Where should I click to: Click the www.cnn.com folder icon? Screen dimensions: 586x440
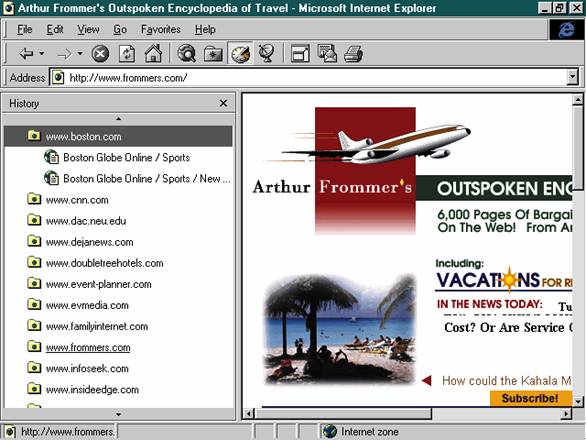click(x=34, y=198)
